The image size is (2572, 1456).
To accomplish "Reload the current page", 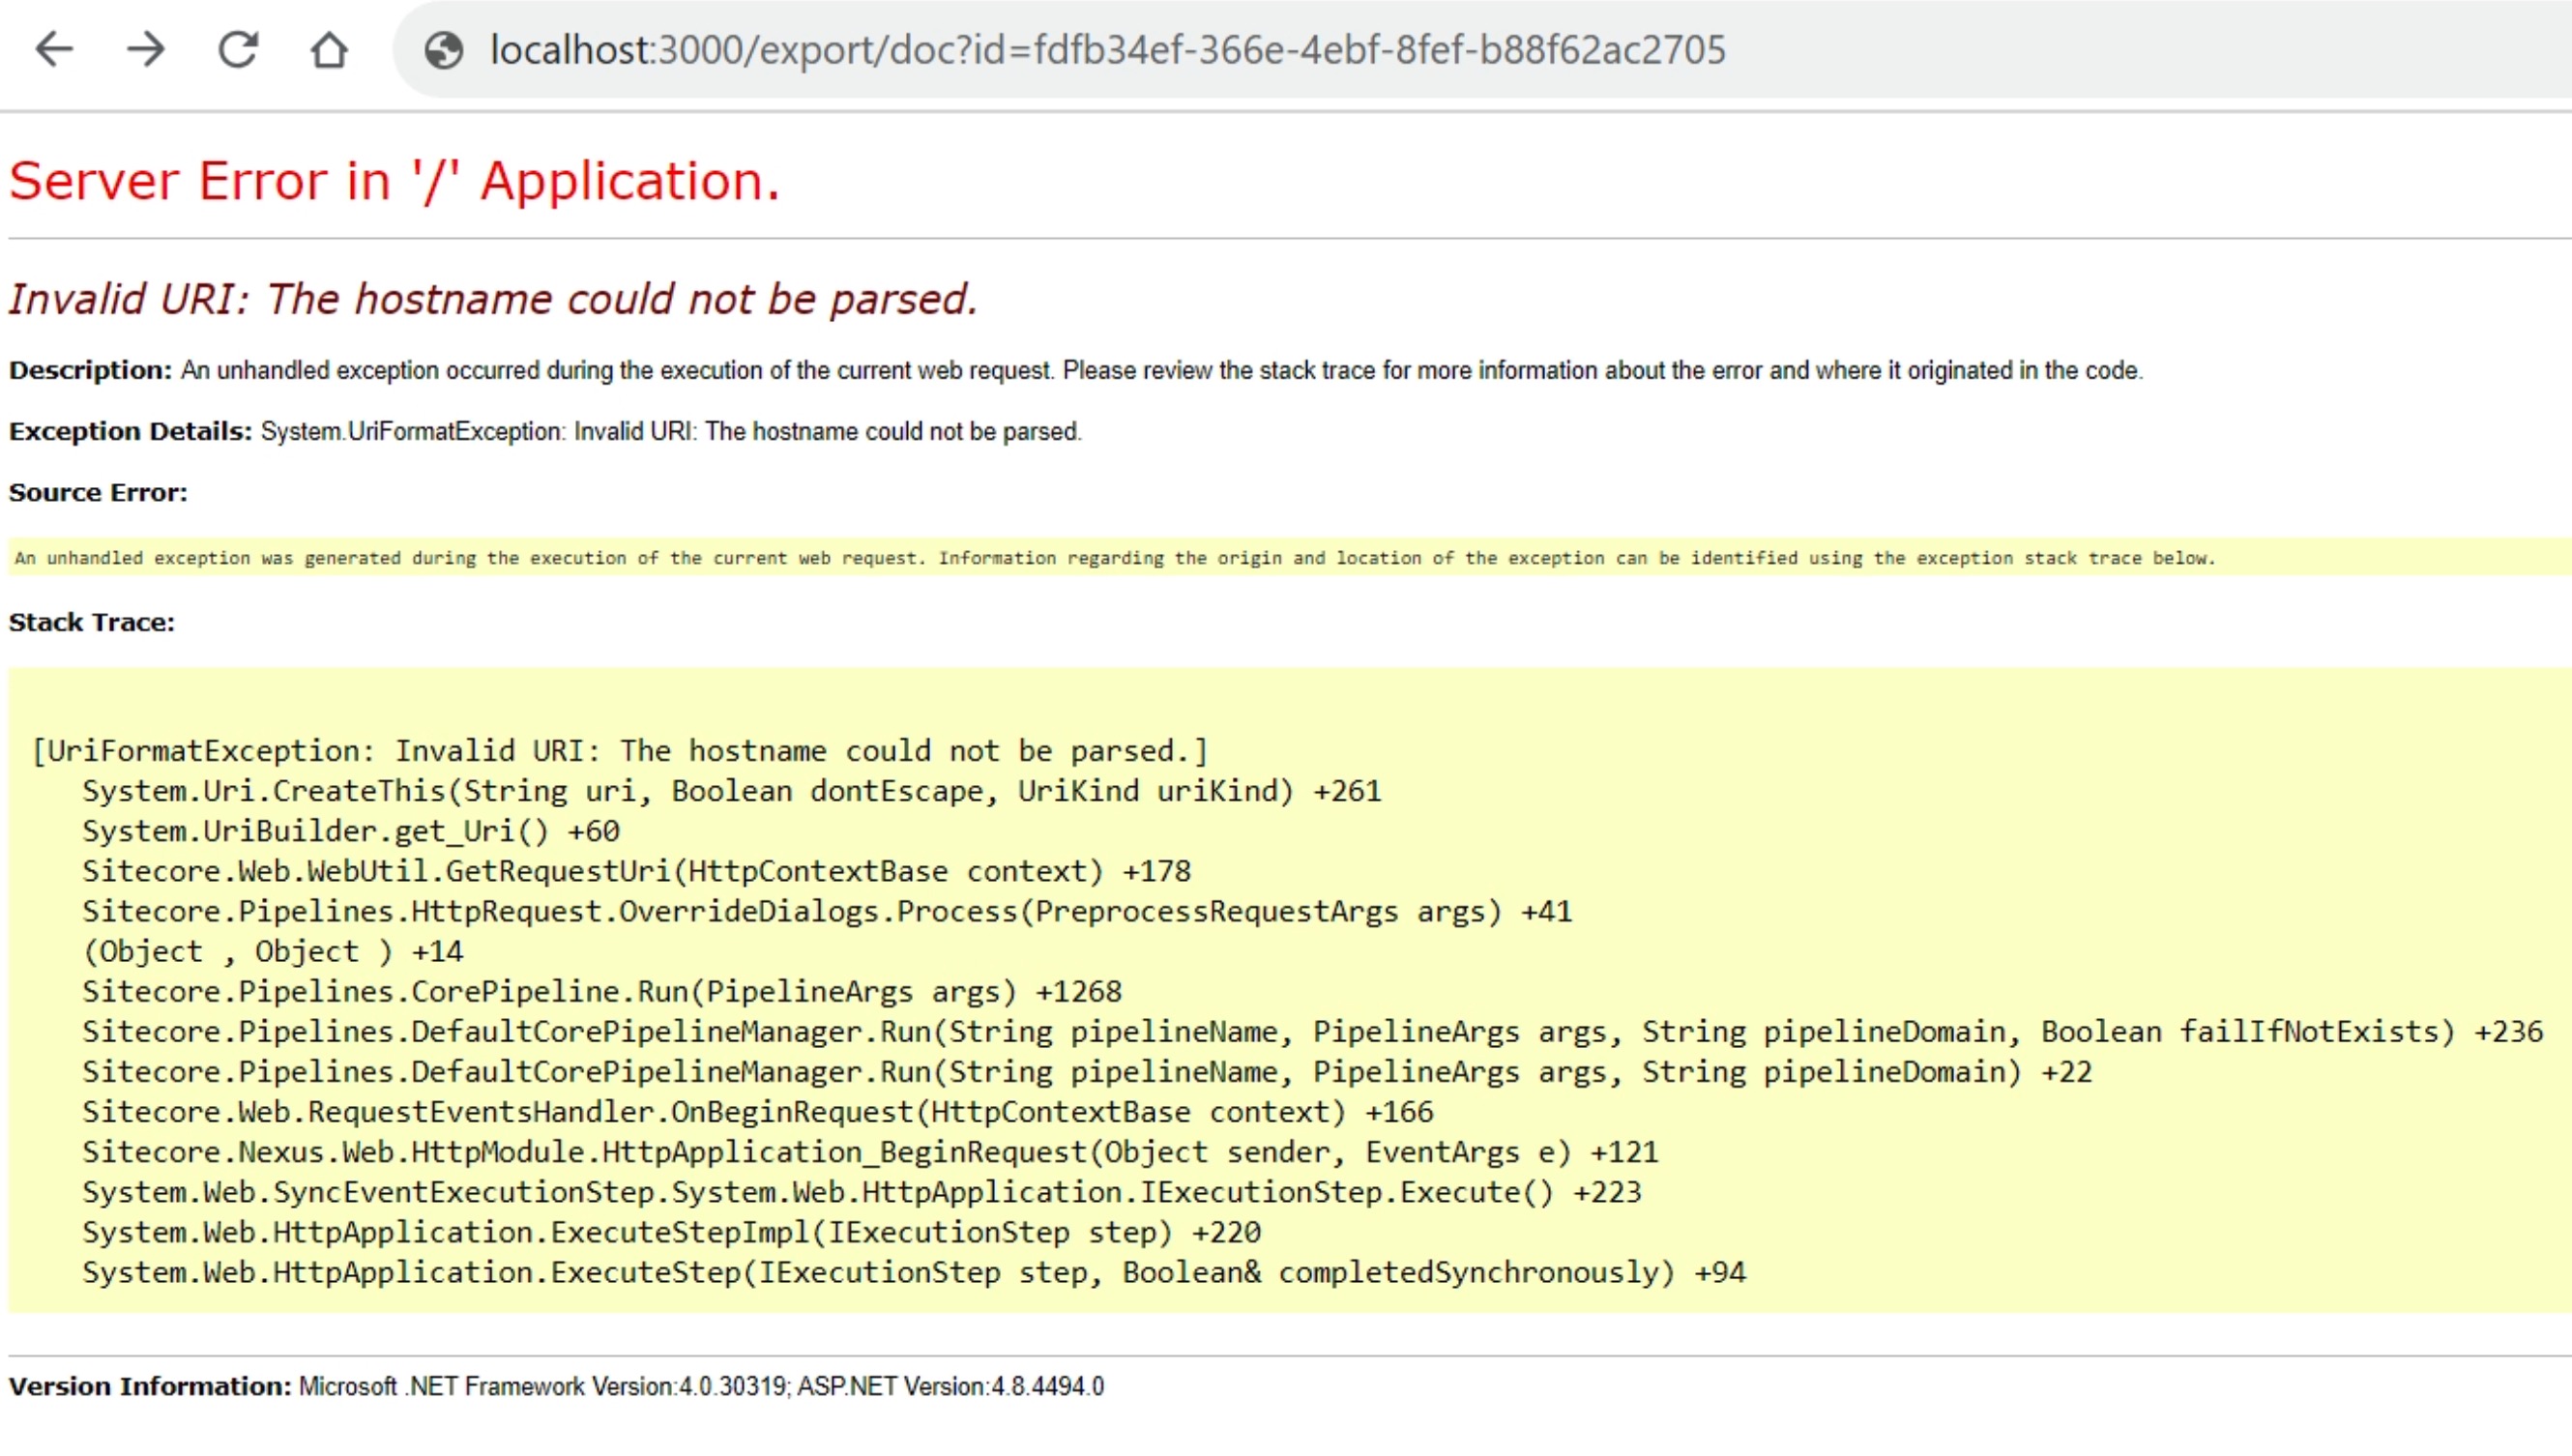I will pyautogui.click(x=238, y=49).
